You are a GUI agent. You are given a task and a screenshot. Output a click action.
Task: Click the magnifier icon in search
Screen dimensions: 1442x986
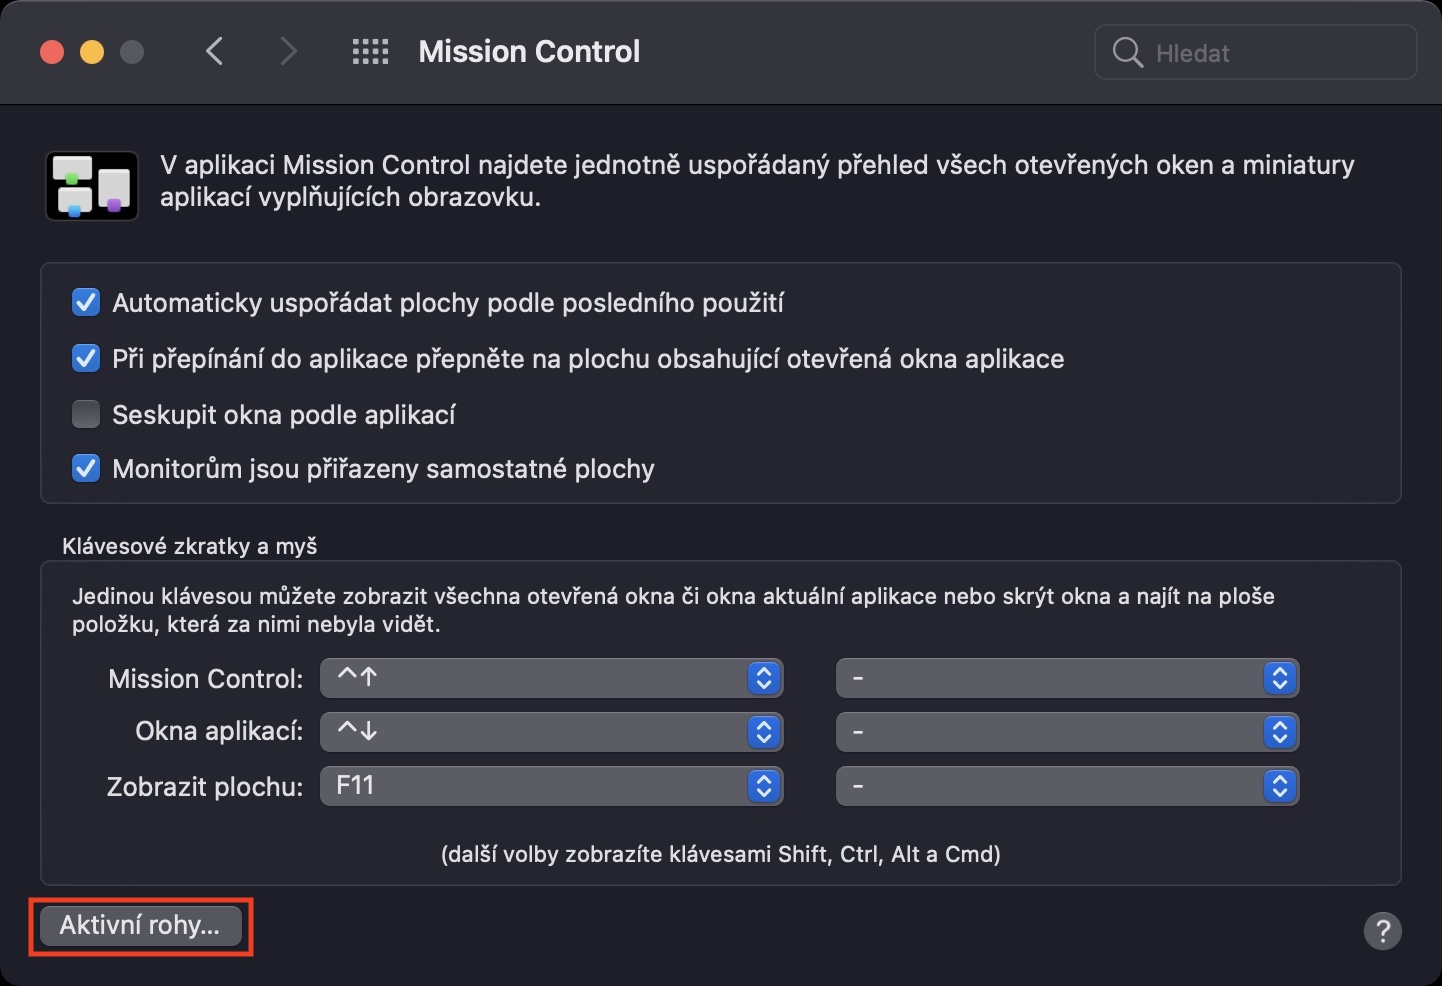coord(1127,52)
